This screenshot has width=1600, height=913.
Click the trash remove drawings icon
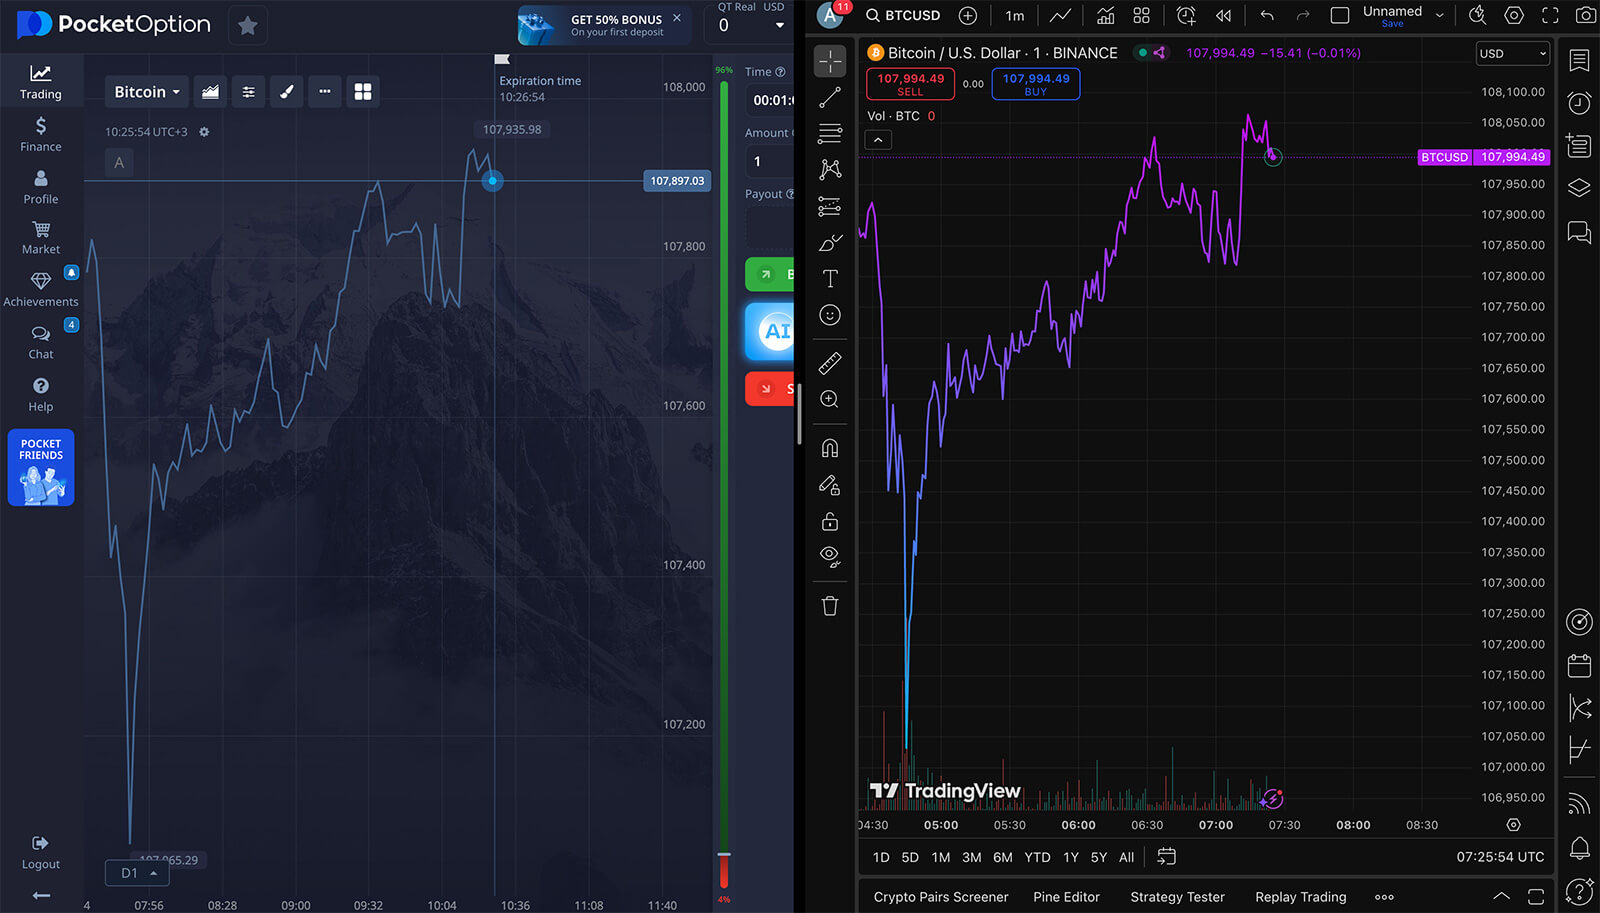click(829, 606)
